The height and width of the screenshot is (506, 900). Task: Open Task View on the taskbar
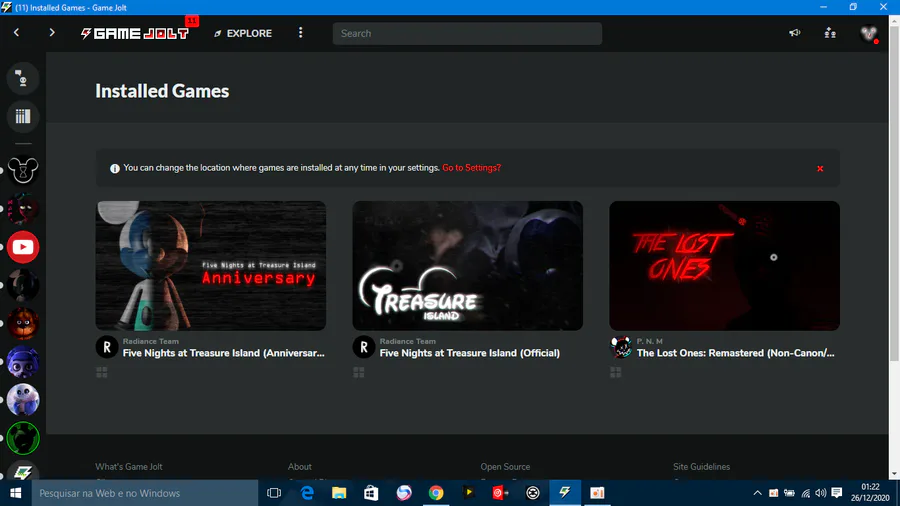[x=274, y=493]
